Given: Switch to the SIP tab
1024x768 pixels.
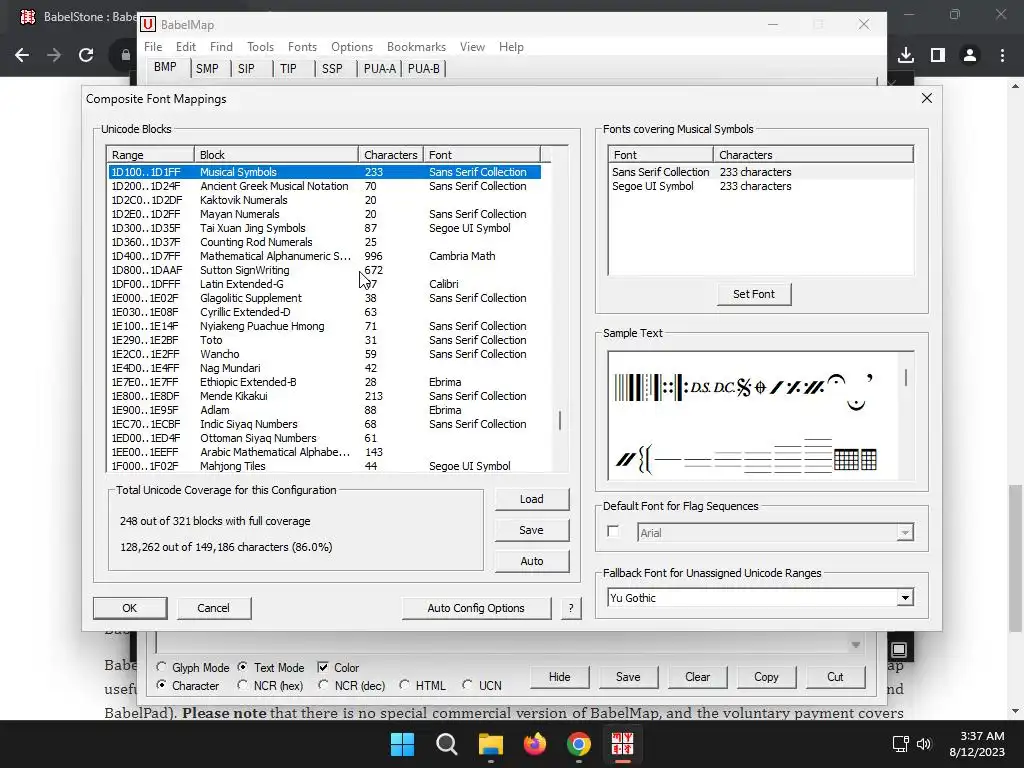Looking at the screenshot, I should [246, 69].
